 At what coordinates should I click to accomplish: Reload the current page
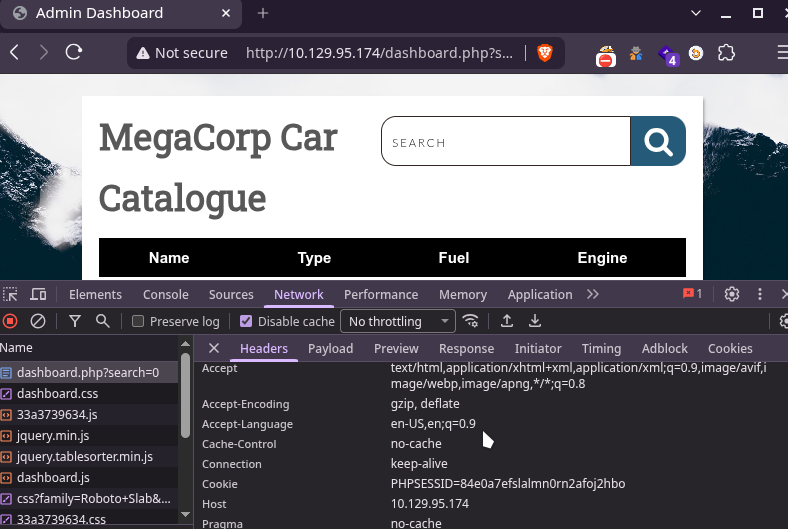click(x=74, y=52)
